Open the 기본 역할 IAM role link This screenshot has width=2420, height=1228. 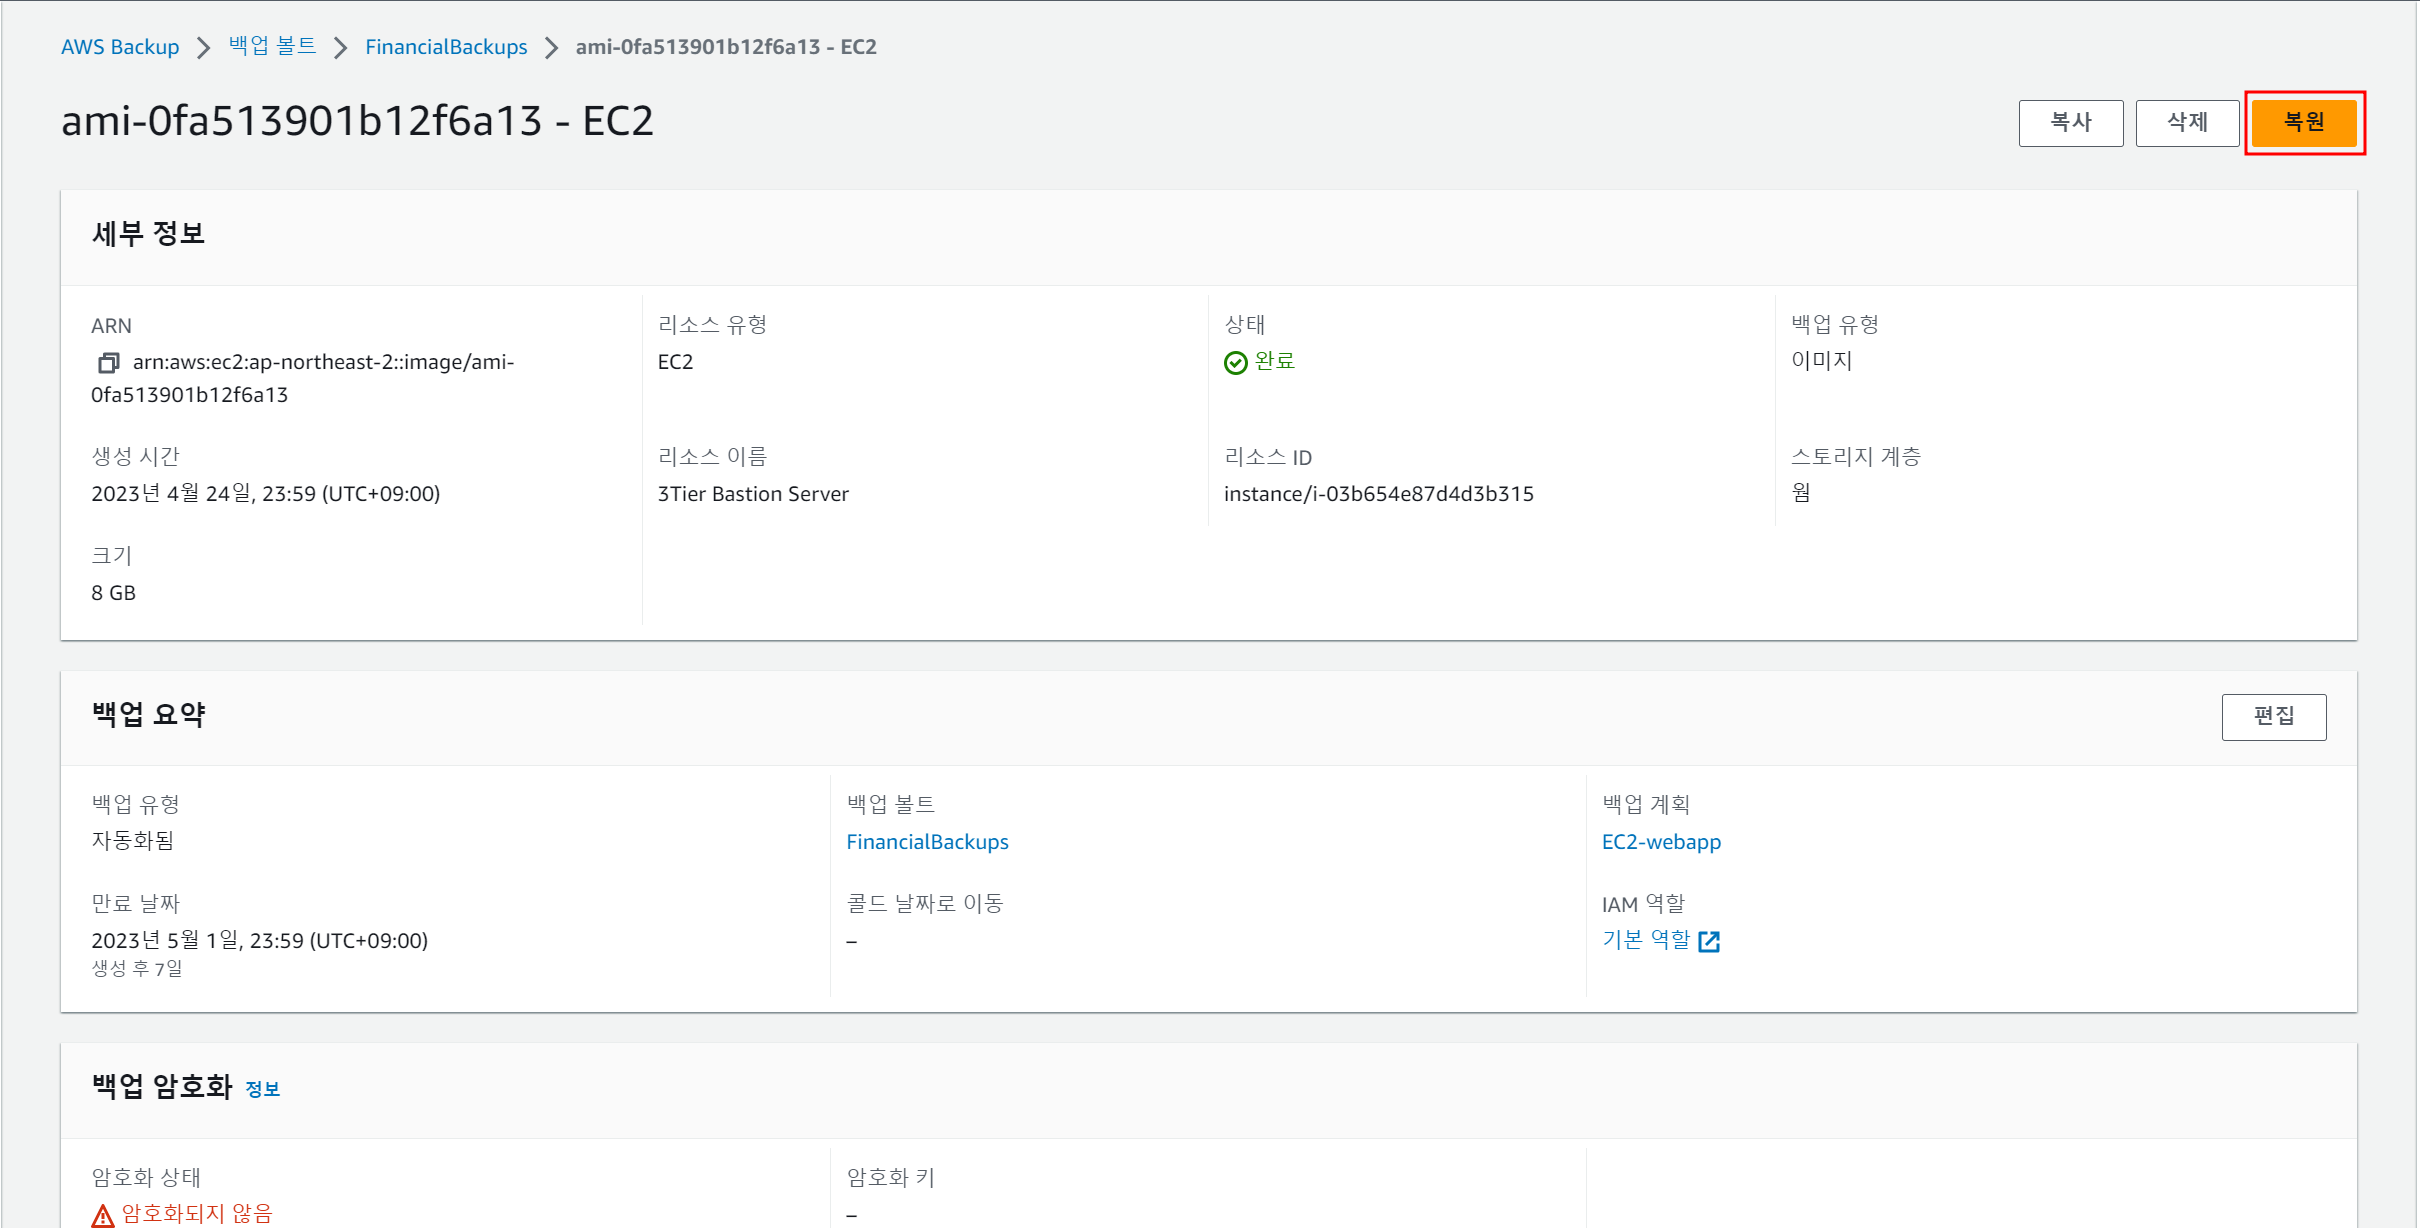tap(1645, 940)
